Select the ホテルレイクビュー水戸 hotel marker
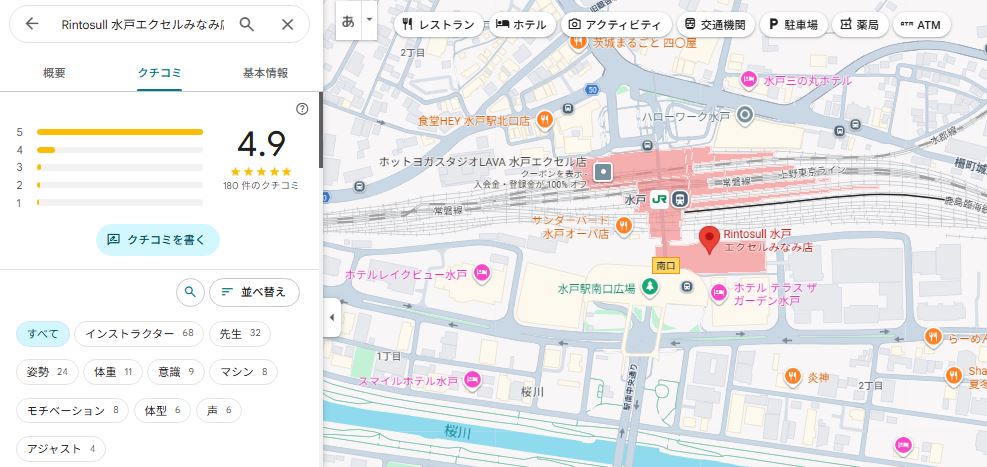Image resolution: width=987 pixels, height=467 pixels. [481, 272]
